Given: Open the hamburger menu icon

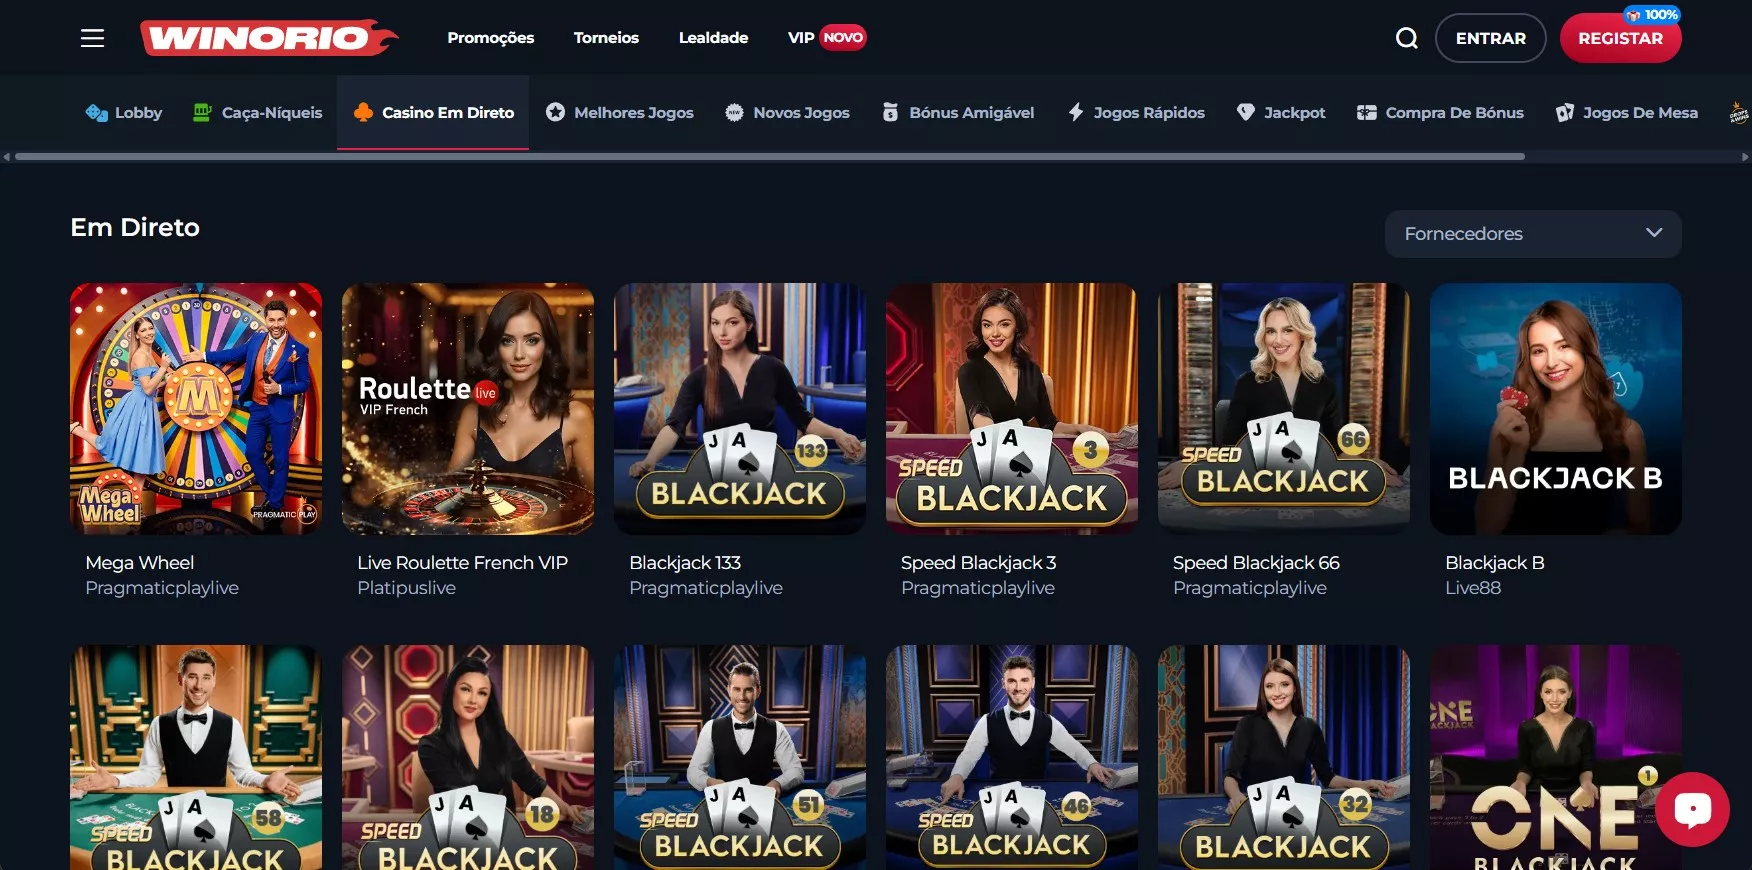Looking at the screenshot, I should click(92, 38).
